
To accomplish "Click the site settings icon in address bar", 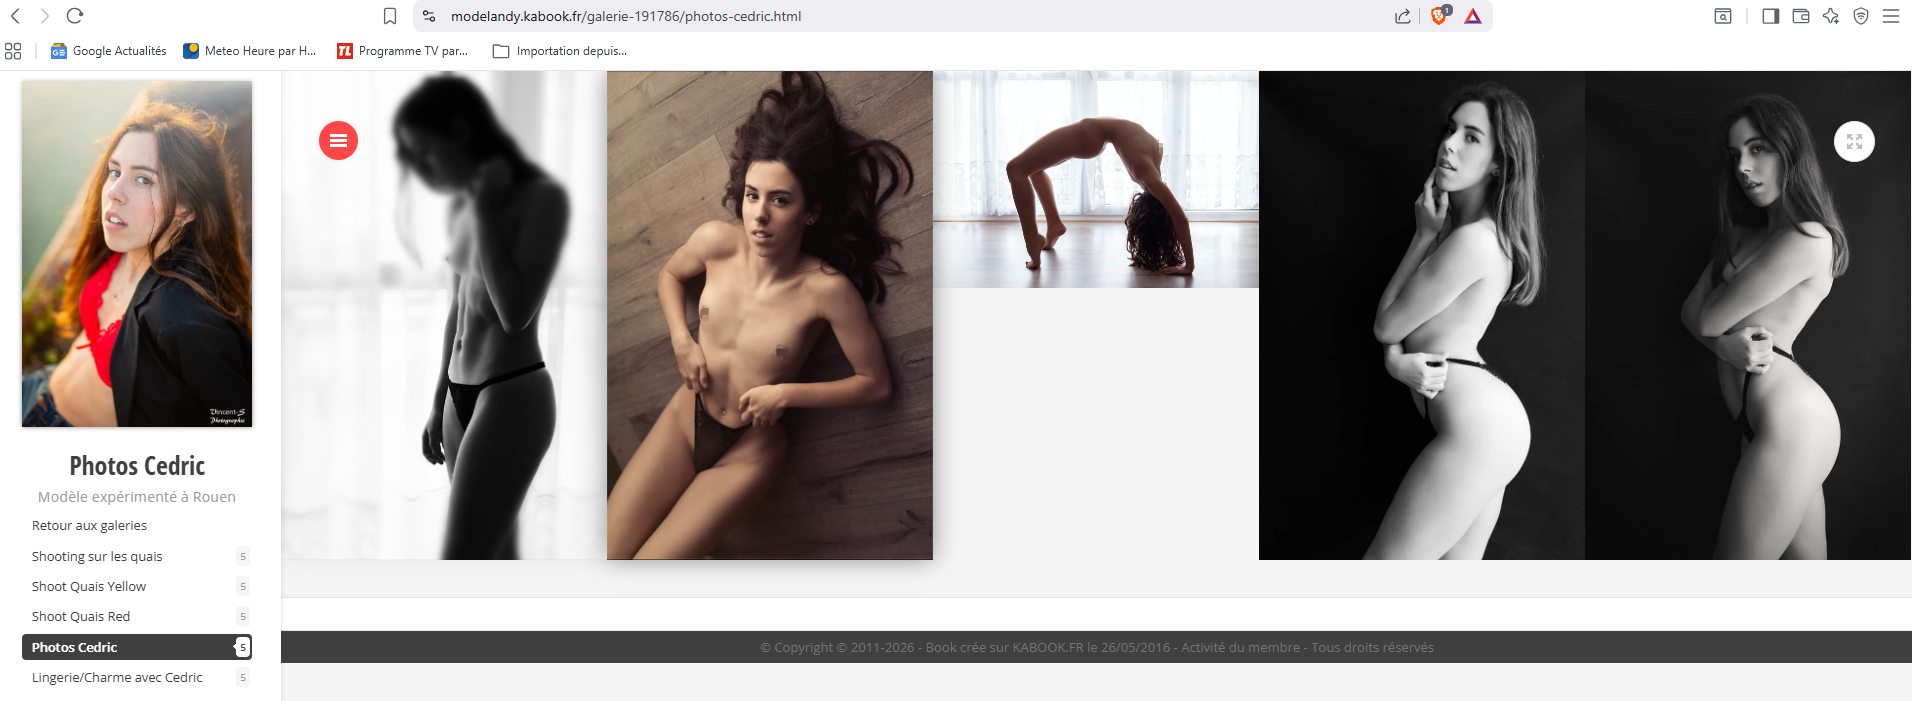I will [x=429, y=16].
